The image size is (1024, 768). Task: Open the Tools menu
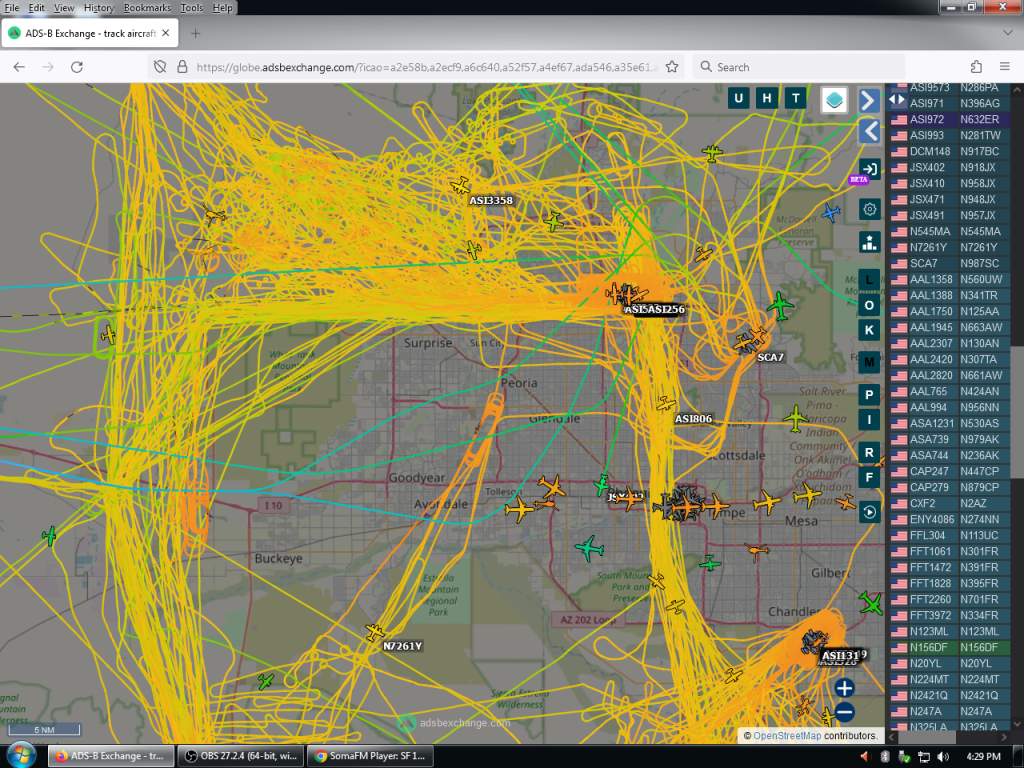click(191, 8)
